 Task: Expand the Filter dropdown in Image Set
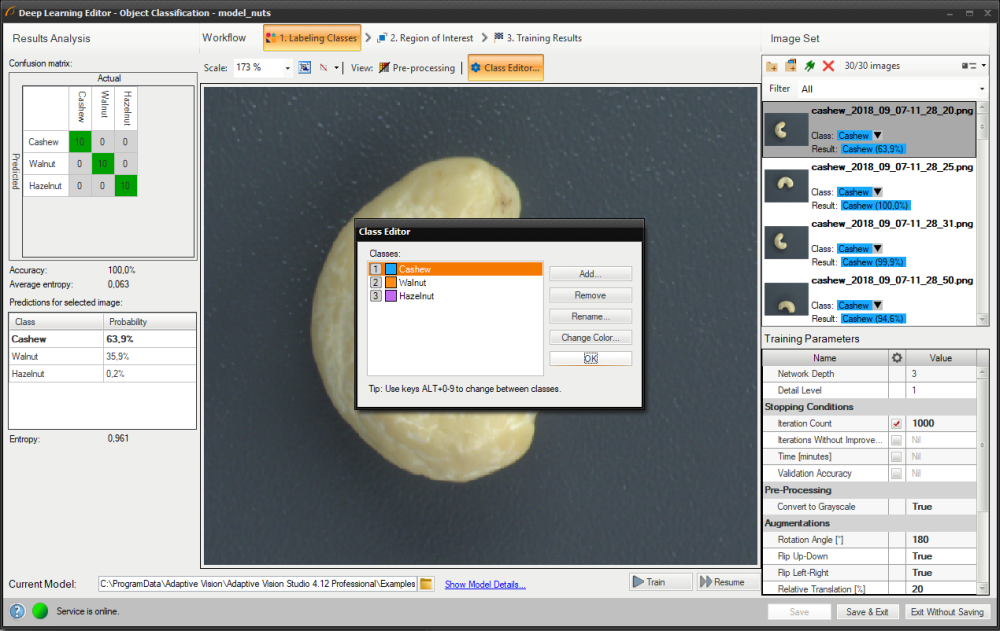pos(983,89)
